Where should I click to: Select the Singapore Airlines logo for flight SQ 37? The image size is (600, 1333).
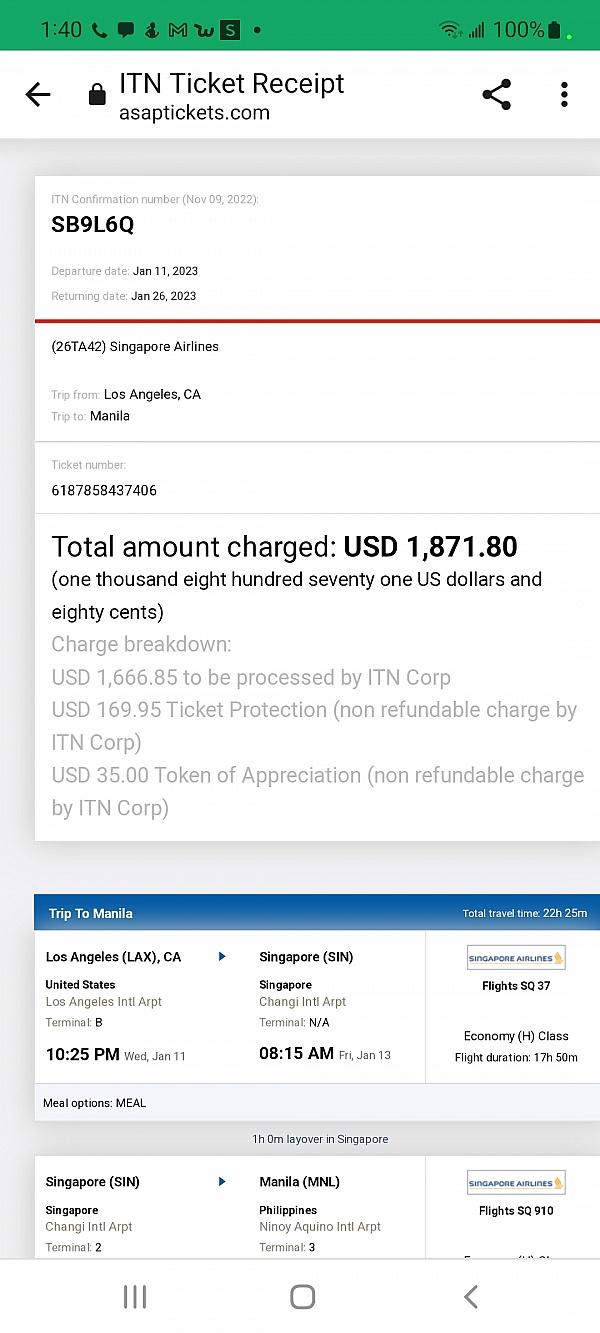[x=515, y=957]
